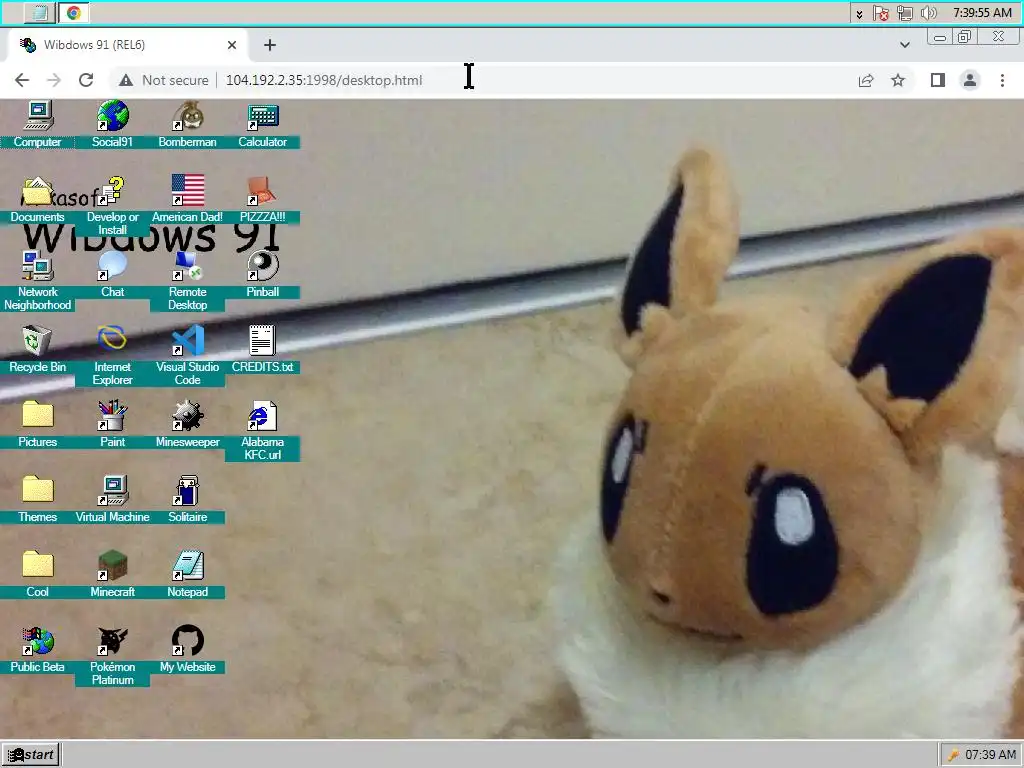This screenshot has height=768, width=1024.
Task: Open the Cool folder
Action: (37, 575)
